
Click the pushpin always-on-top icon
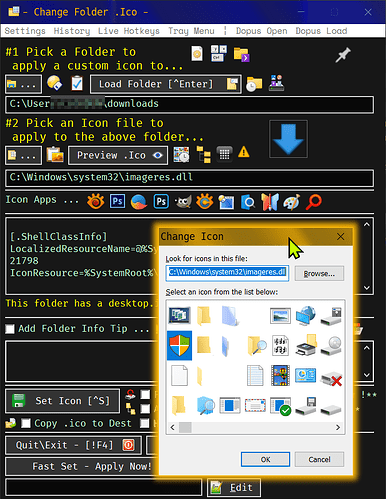pos(343,55)
